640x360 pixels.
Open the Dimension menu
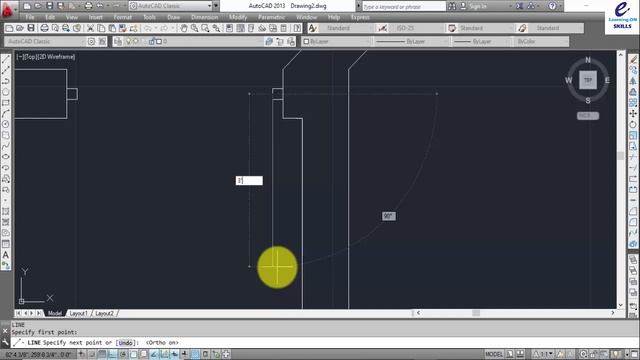pos(204,17)
